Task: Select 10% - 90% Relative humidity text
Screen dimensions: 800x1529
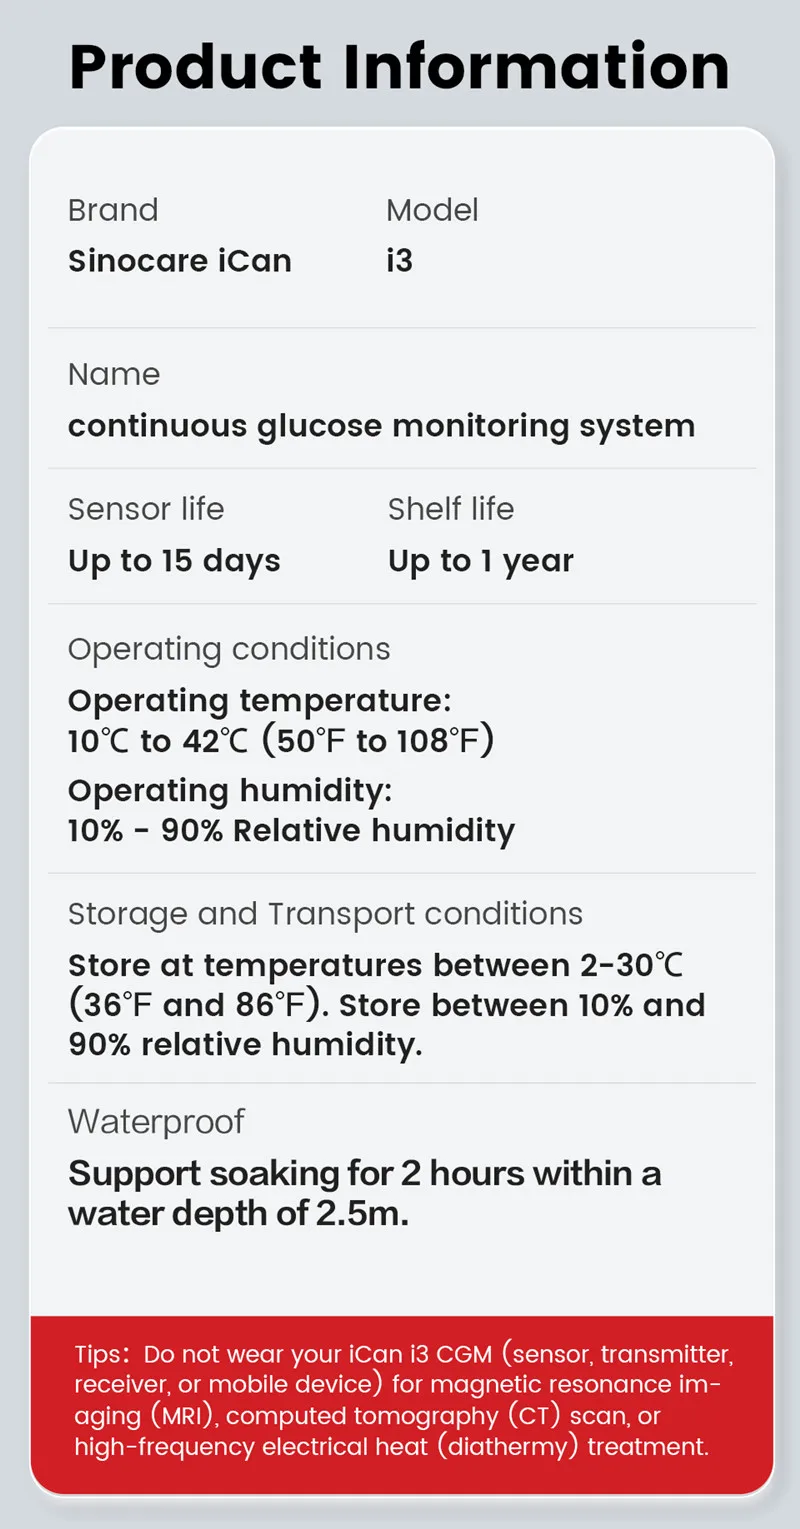Action: pyautogui.click(x=291, y=830)
